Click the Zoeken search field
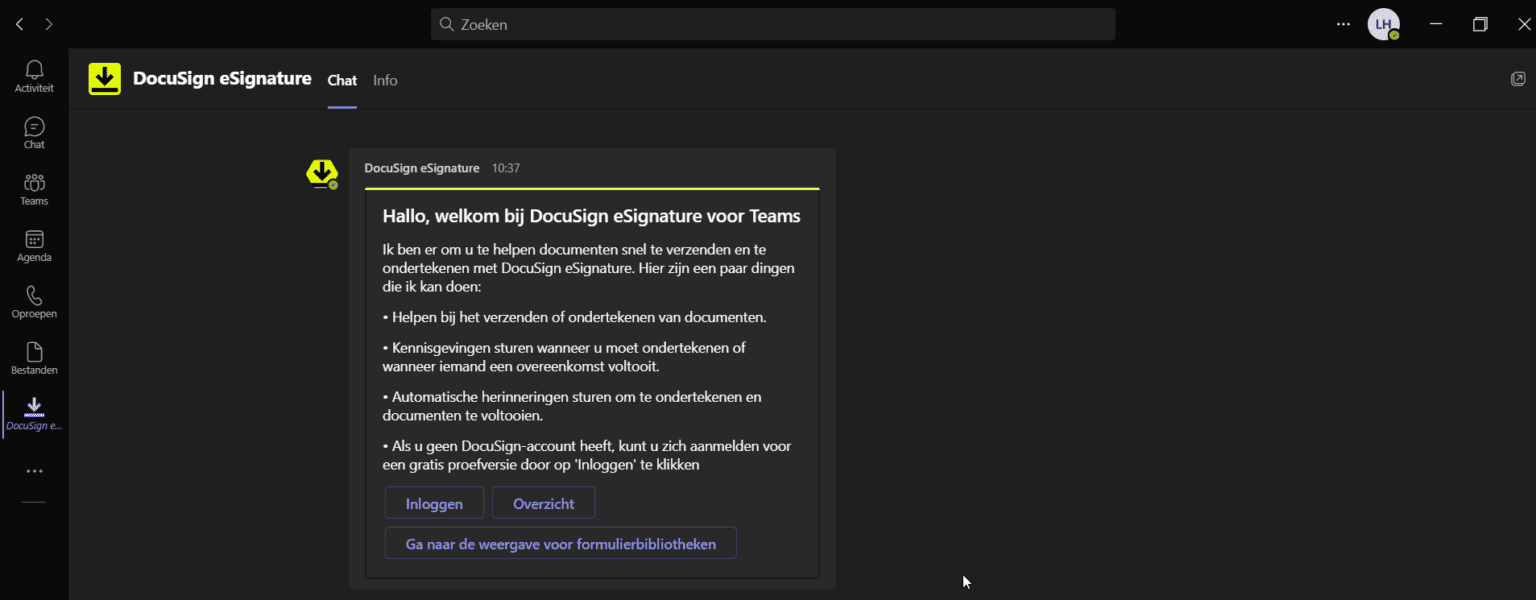 [x=772, y=24]
